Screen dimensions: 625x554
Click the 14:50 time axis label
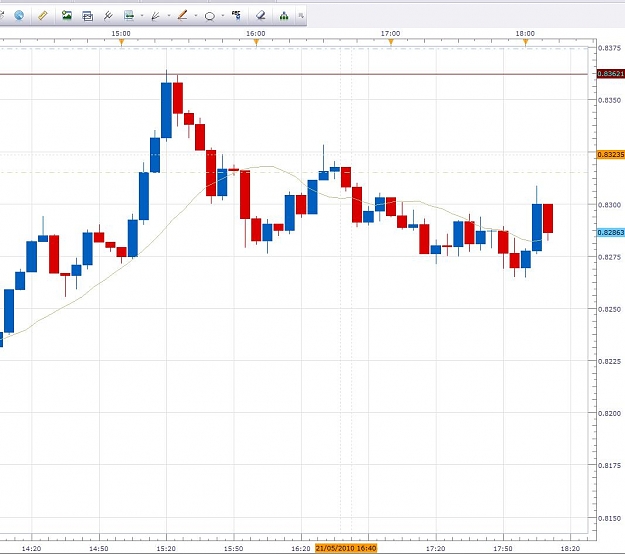click(x=99, y=549)
